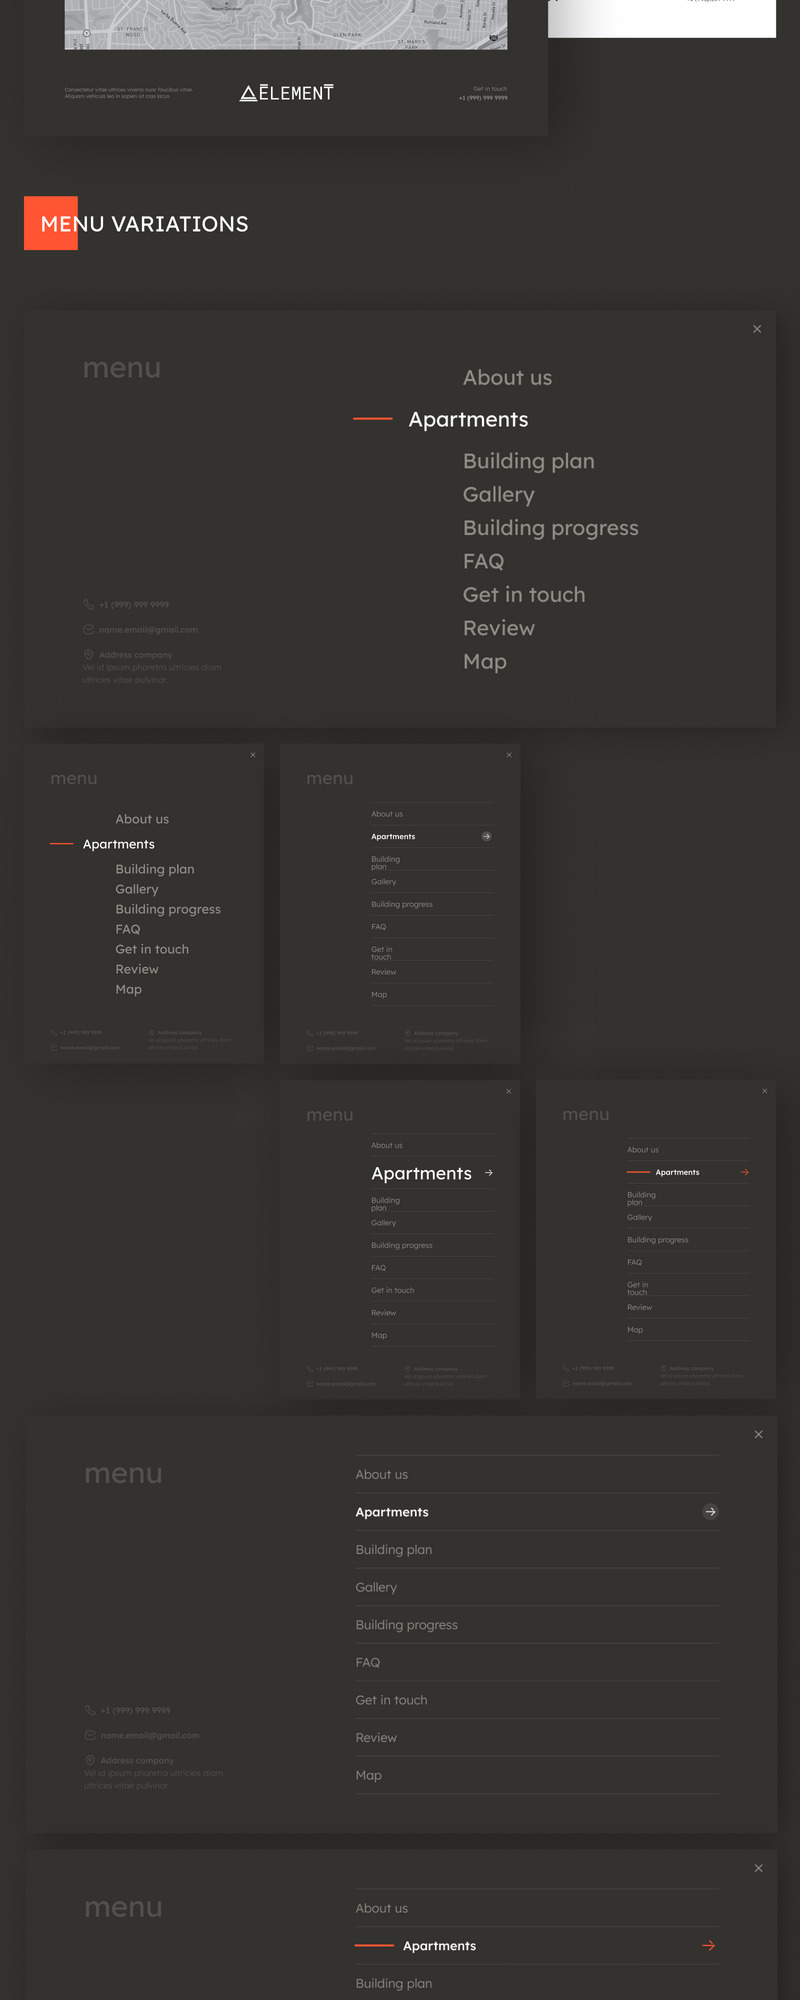Viewport: 800px width, 2000px height.
Task: Open the map thumbnail at the top
Action: point(286,24)
